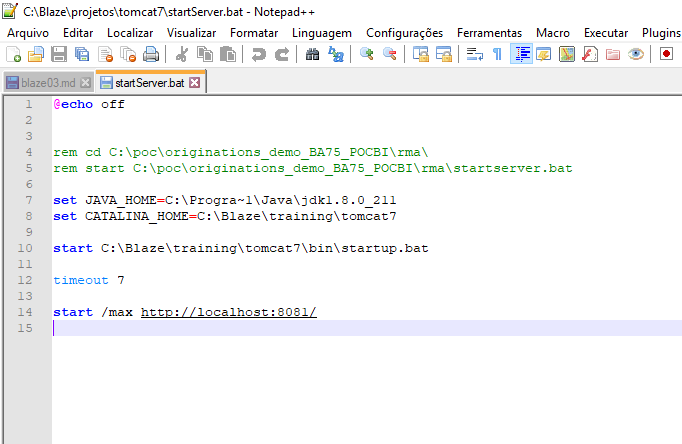
Task: Click the New file toolbar icon
Action: pyautogui.click(x=13, y=54)
